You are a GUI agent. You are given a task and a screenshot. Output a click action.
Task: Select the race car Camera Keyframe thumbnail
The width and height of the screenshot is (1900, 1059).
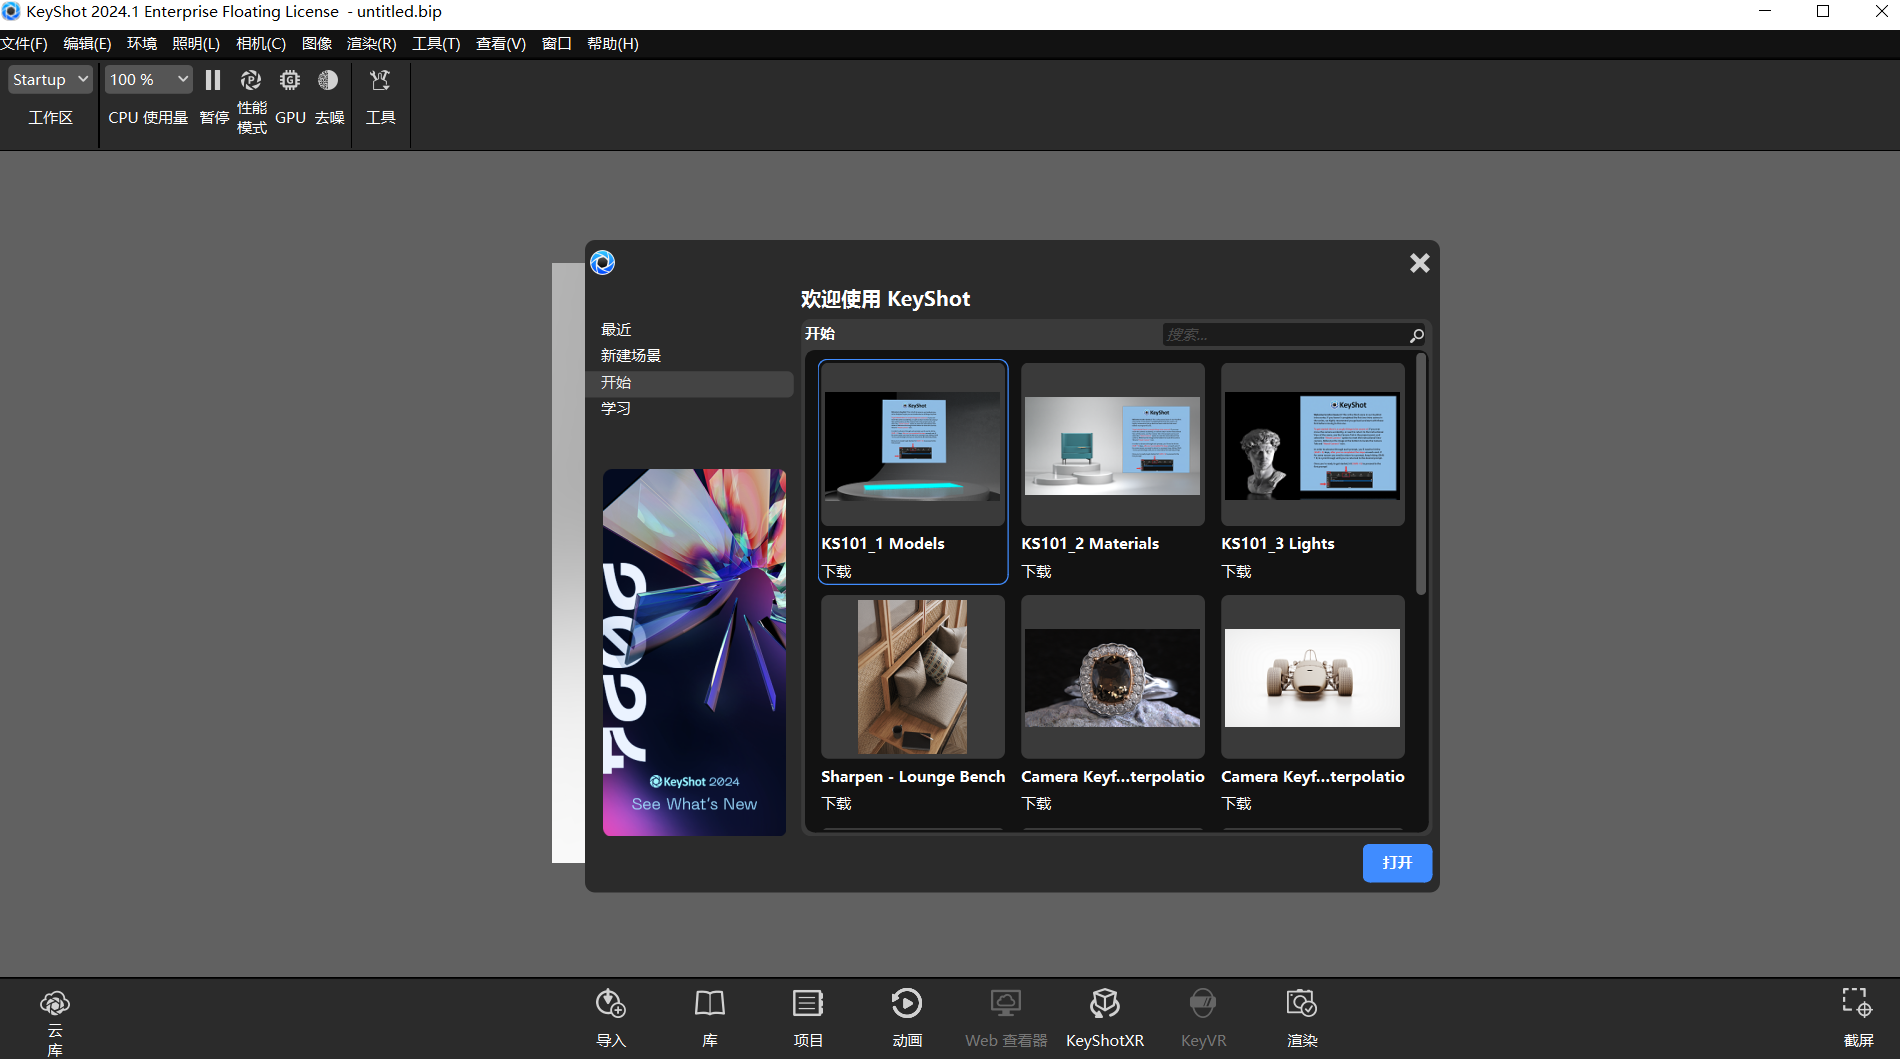pos(1312,677)
